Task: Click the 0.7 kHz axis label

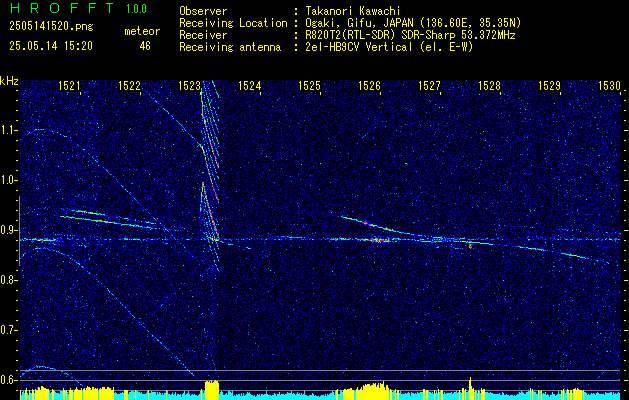Action: coord(8,330)
